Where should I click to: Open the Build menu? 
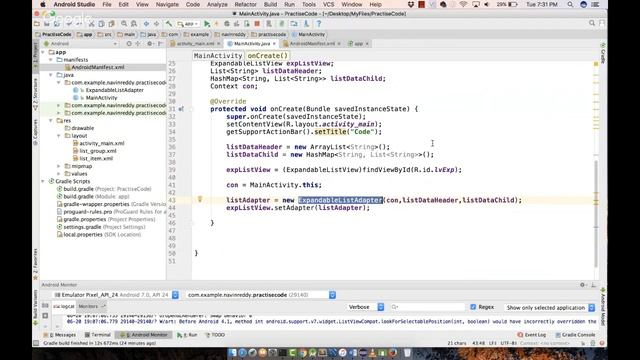270,4
